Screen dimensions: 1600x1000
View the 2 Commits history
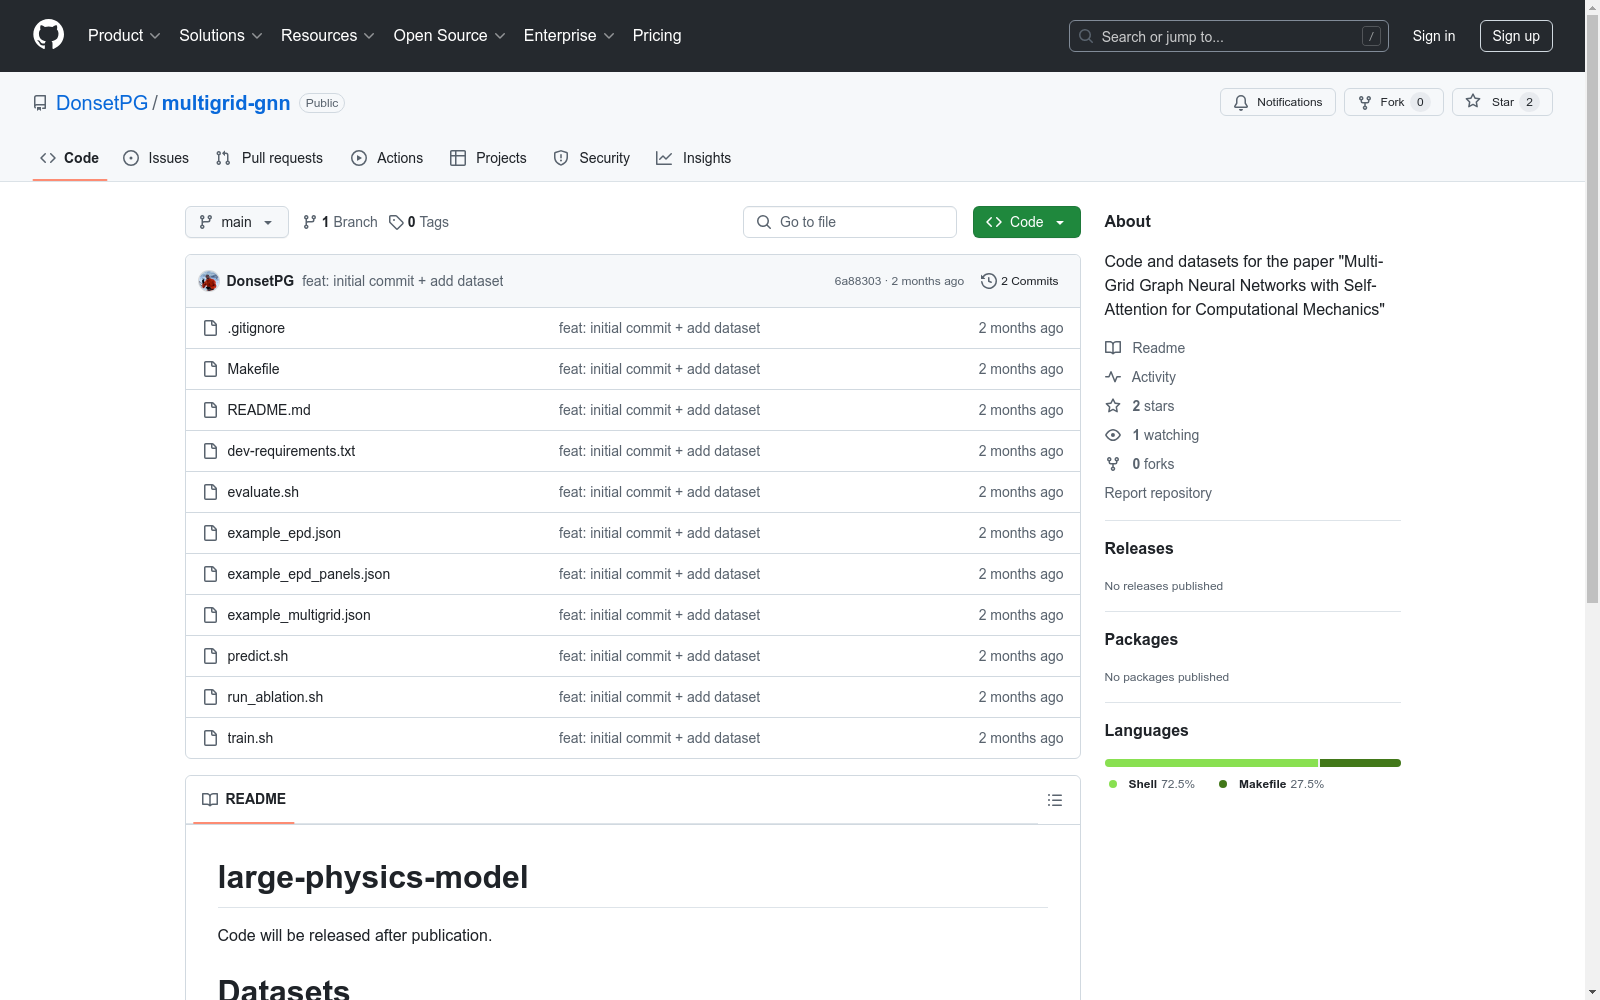pos(1020,281)
